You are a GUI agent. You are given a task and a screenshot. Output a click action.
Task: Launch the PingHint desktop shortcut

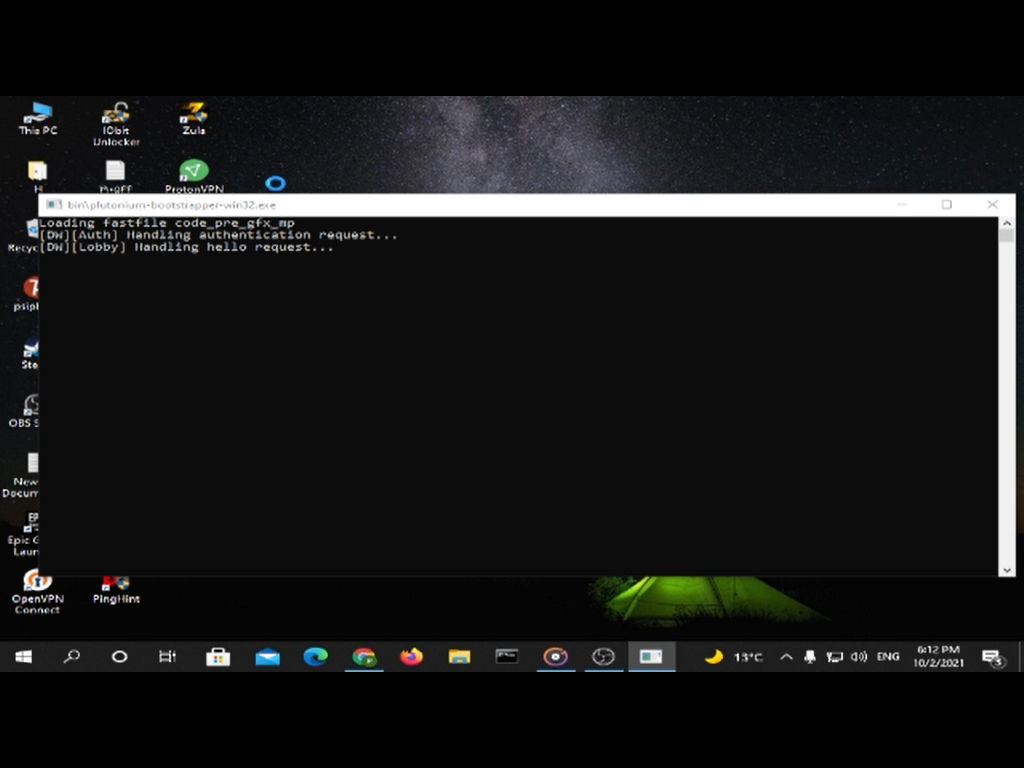click(116, 585)
